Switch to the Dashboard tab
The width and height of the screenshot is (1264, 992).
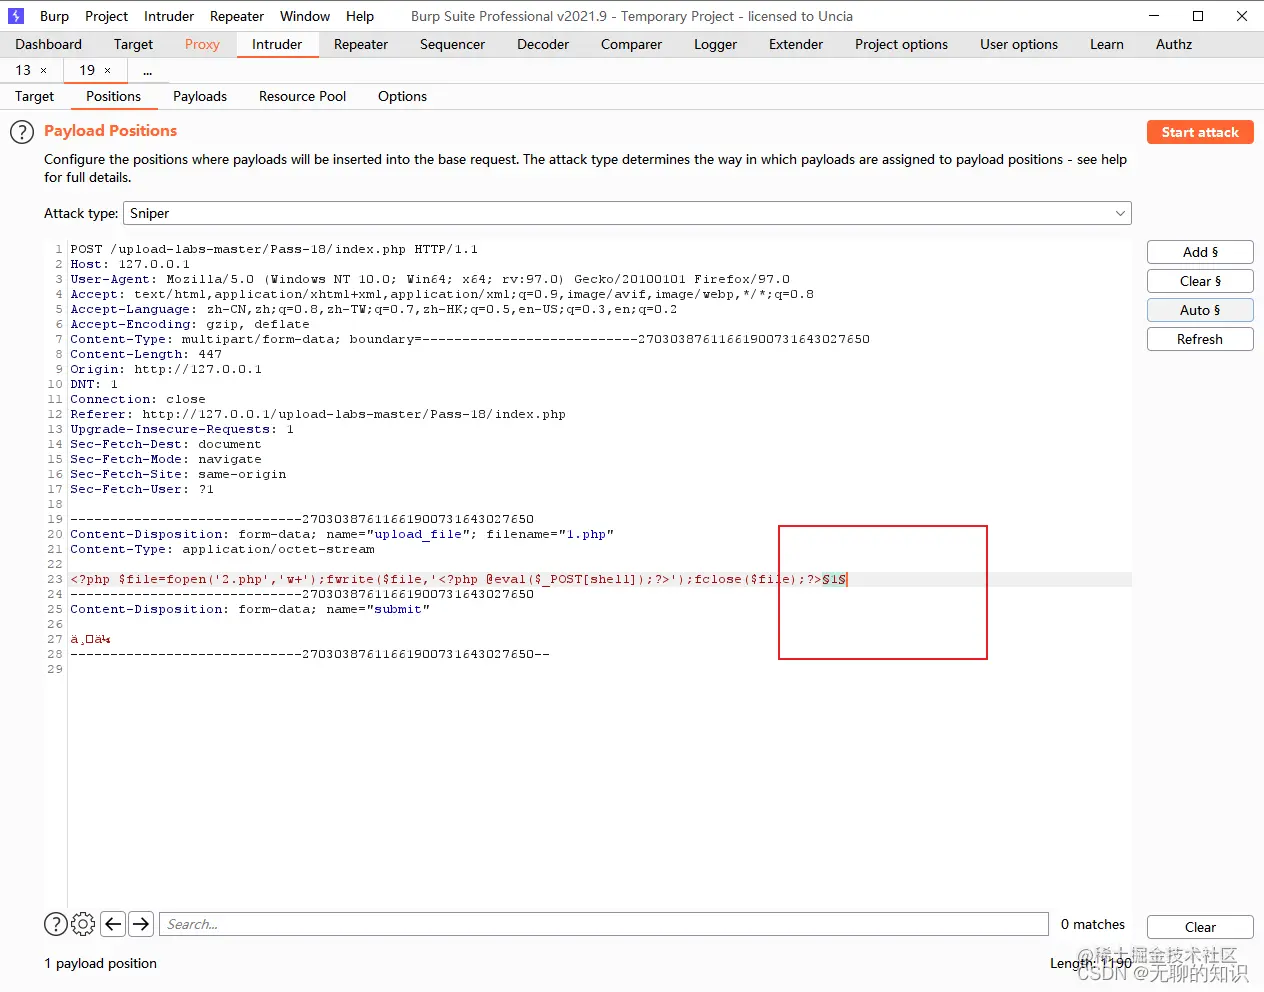coord(48,44)
